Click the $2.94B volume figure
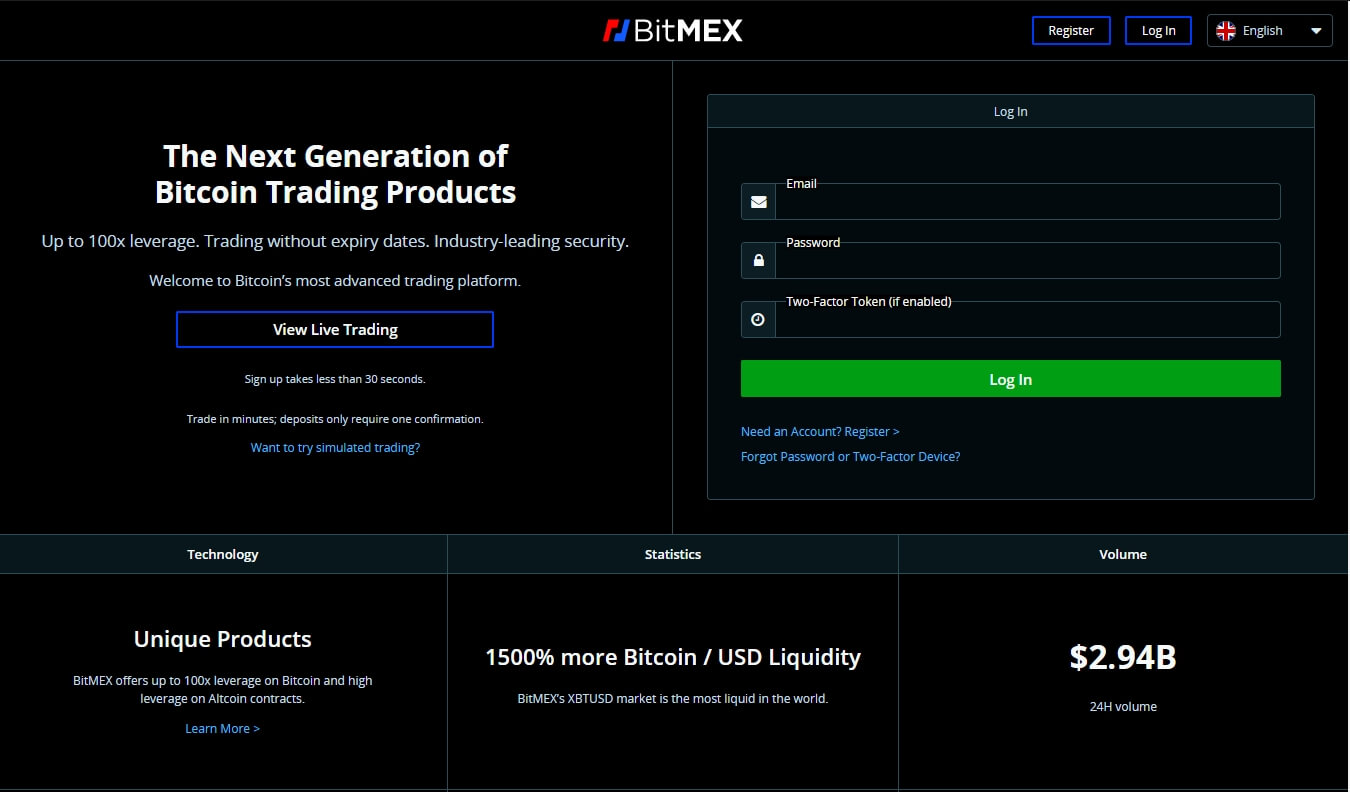 (1123, 657)
